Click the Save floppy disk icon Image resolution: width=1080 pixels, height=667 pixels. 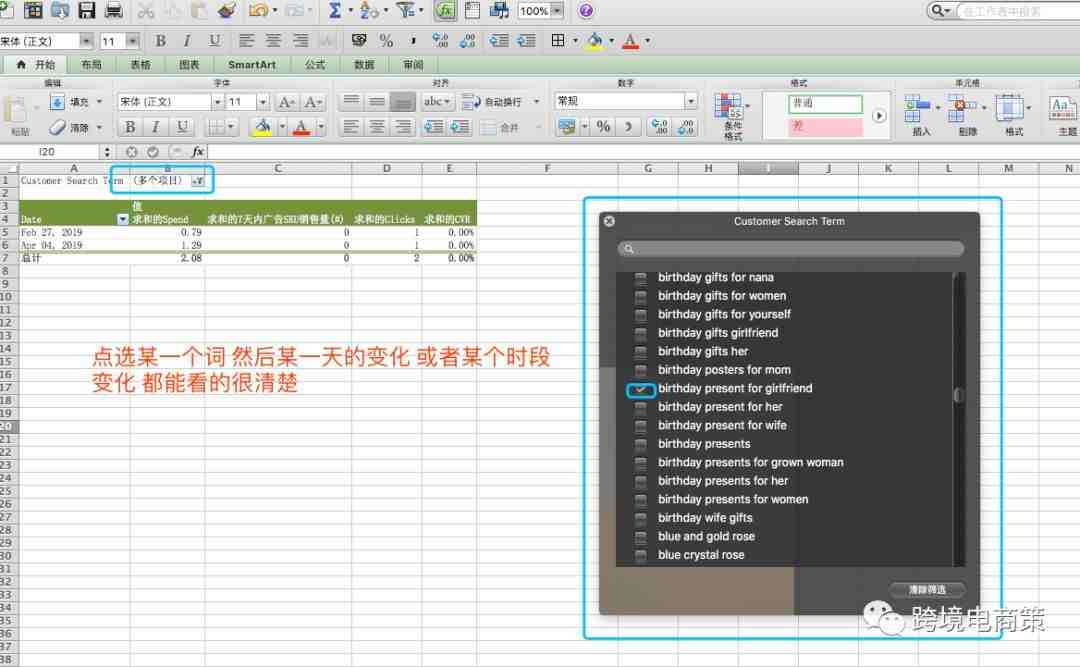[87, 10]
